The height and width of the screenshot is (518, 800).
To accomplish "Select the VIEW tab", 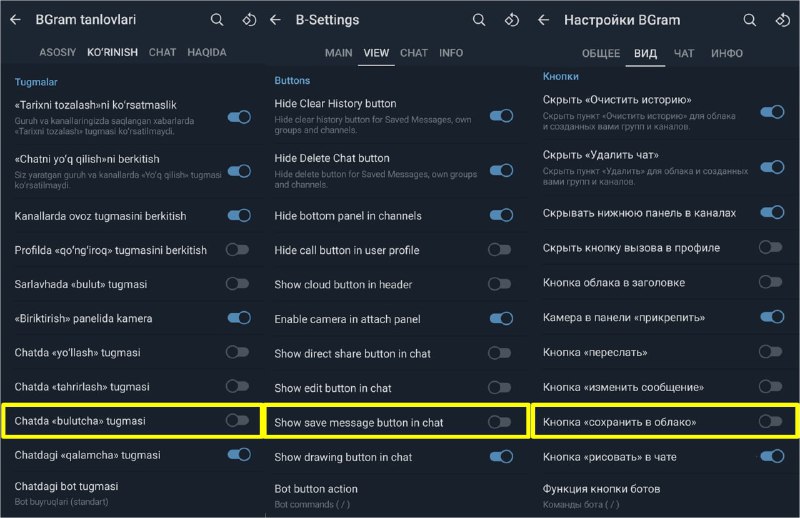I will click(x=376, y=53).
